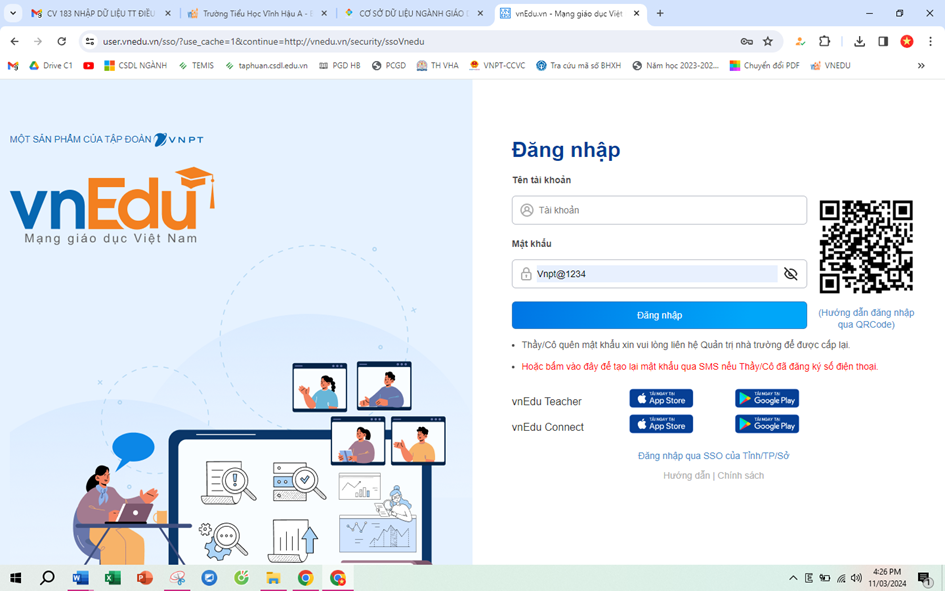The image size is (945, 591).
Task: Toggle the browser side panel
Action: [x=883, y=41]
